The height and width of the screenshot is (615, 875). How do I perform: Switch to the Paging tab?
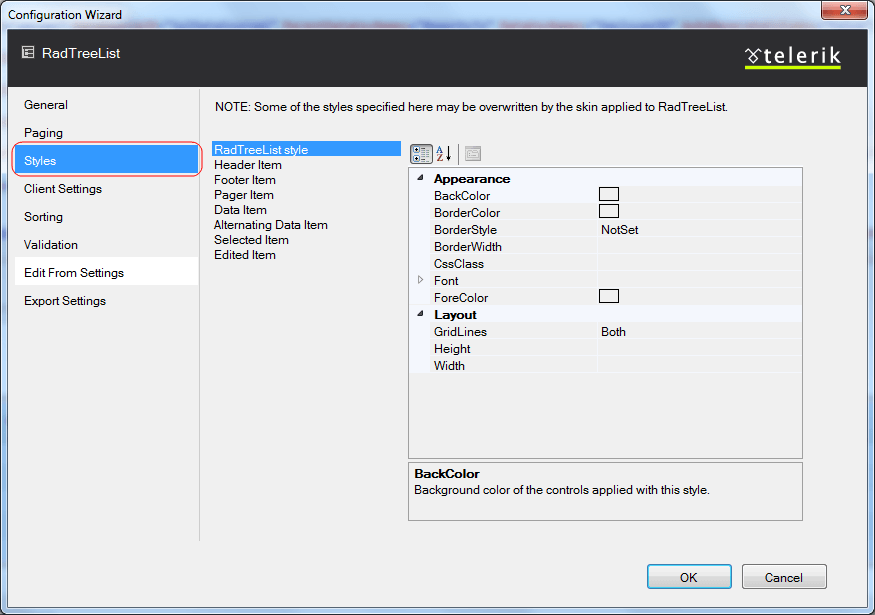pos(106,133)
